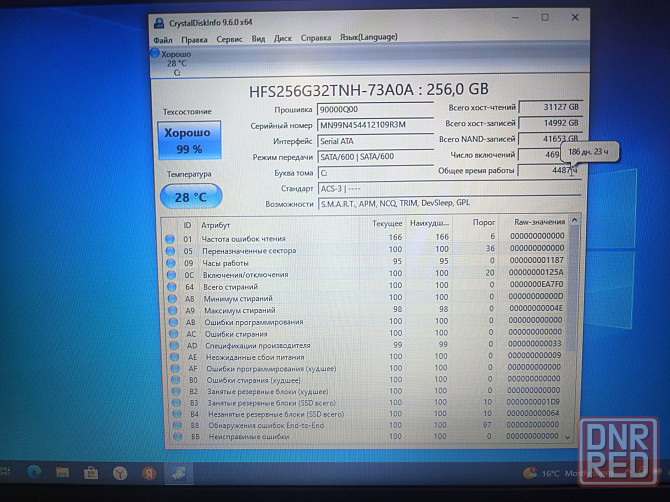This screenshot has height=502, width=670.
Task: Open Microsoft Store from the taskbar
Action: pyautogui.click(x=91, y=473)
